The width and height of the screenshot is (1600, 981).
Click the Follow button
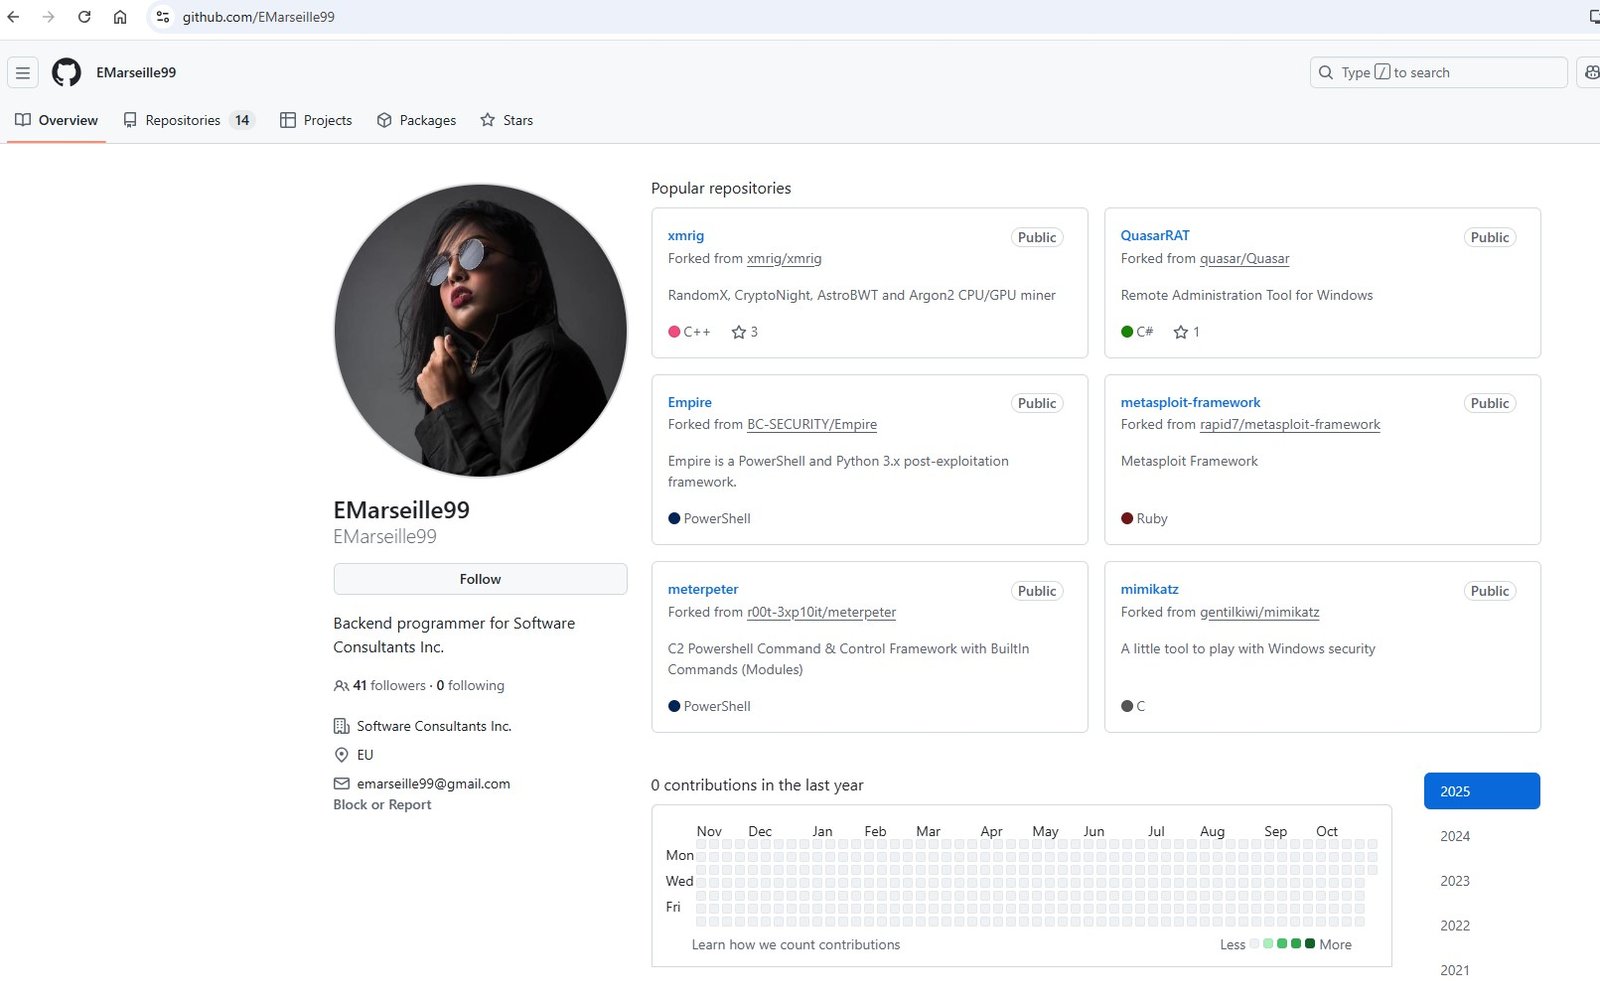(x=480, y=578)
